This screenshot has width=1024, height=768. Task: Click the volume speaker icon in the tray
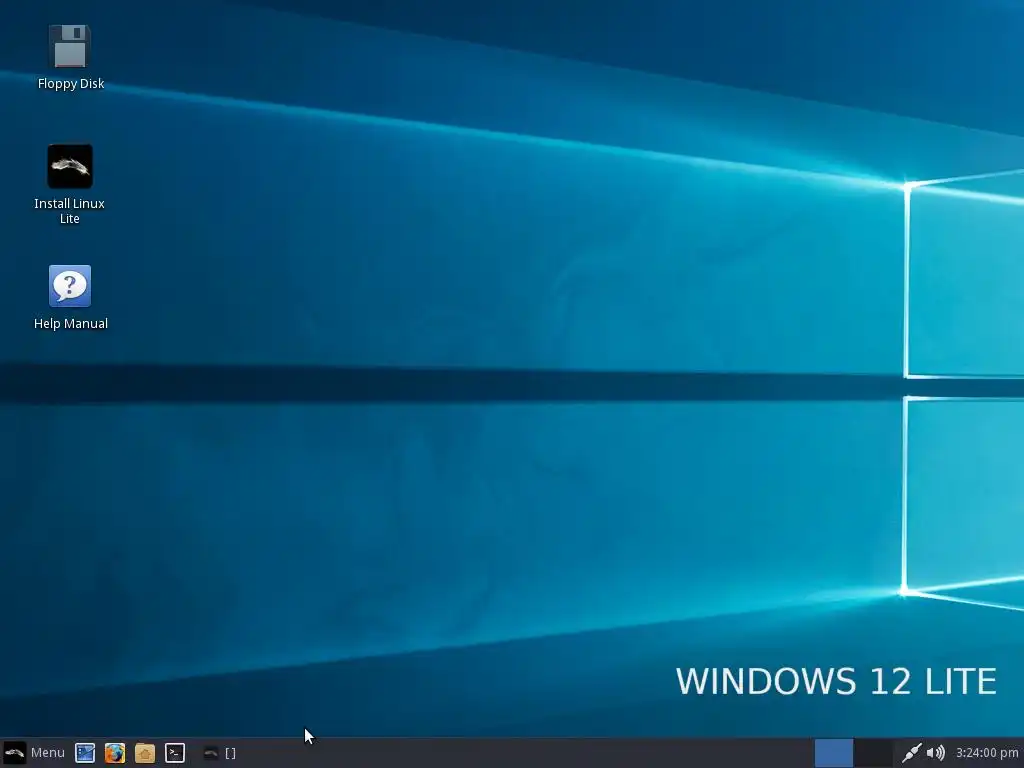pyautogui.click(x=936, y=753)
